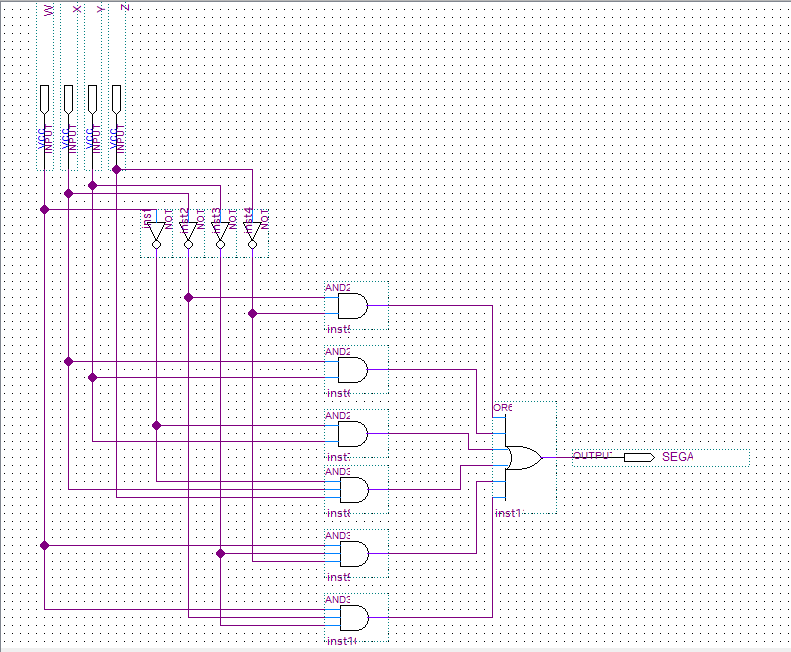Select the third AND2 gate from top

pos(352,434)
